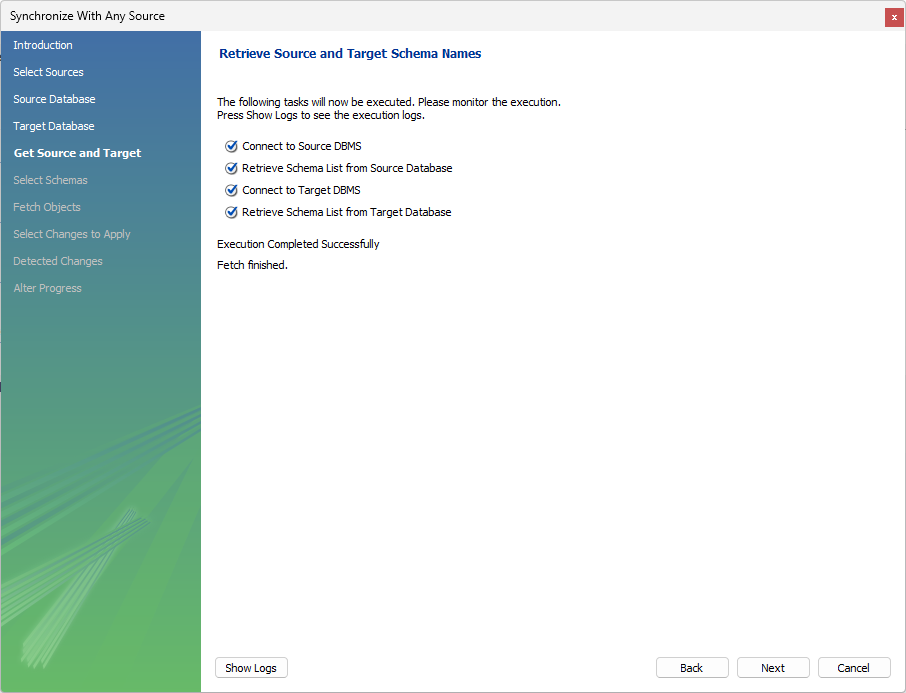This screenshot has width=906, height=693.
Task: Select the Get Source and Target step
Action: (x=77, y=153)
